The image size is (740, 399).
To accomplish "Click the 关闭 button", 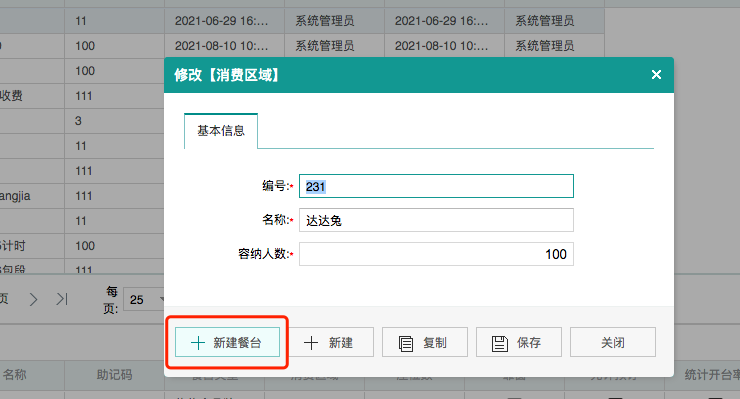I will pyautogui.click(x=613, y=342).
